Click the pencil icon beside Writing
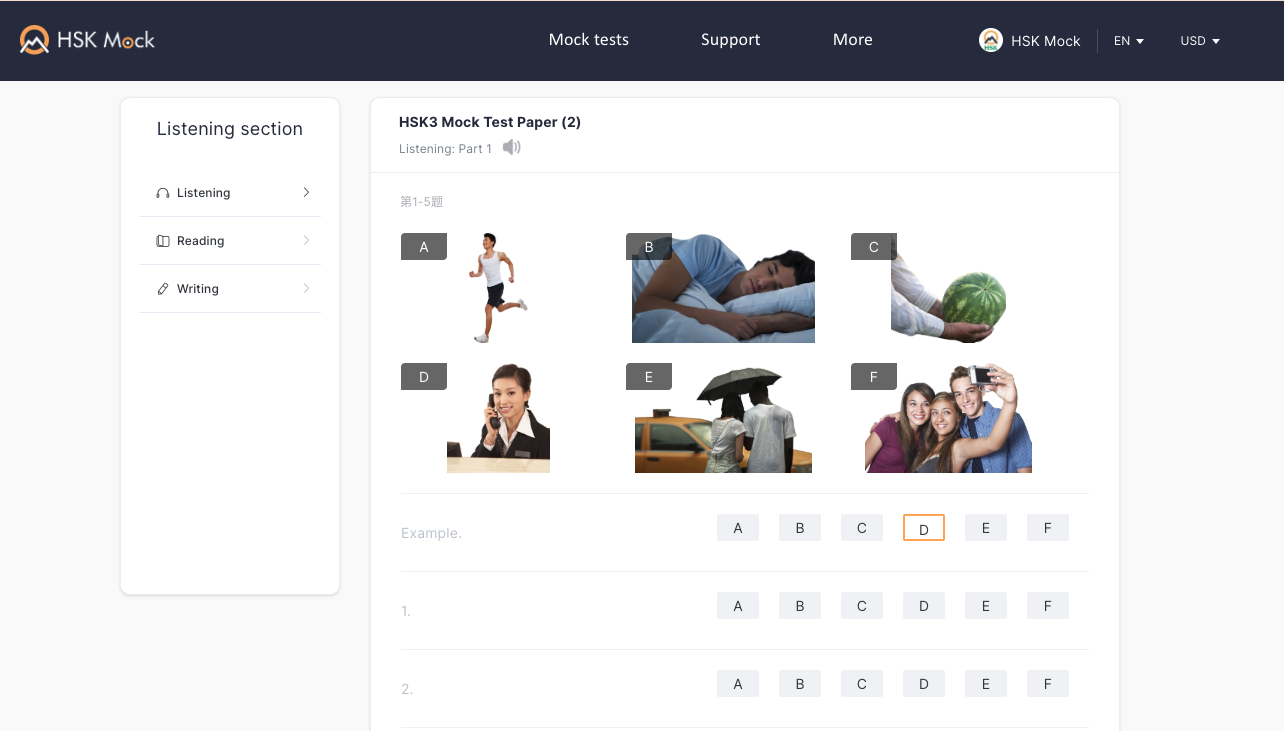 [163, 289]
